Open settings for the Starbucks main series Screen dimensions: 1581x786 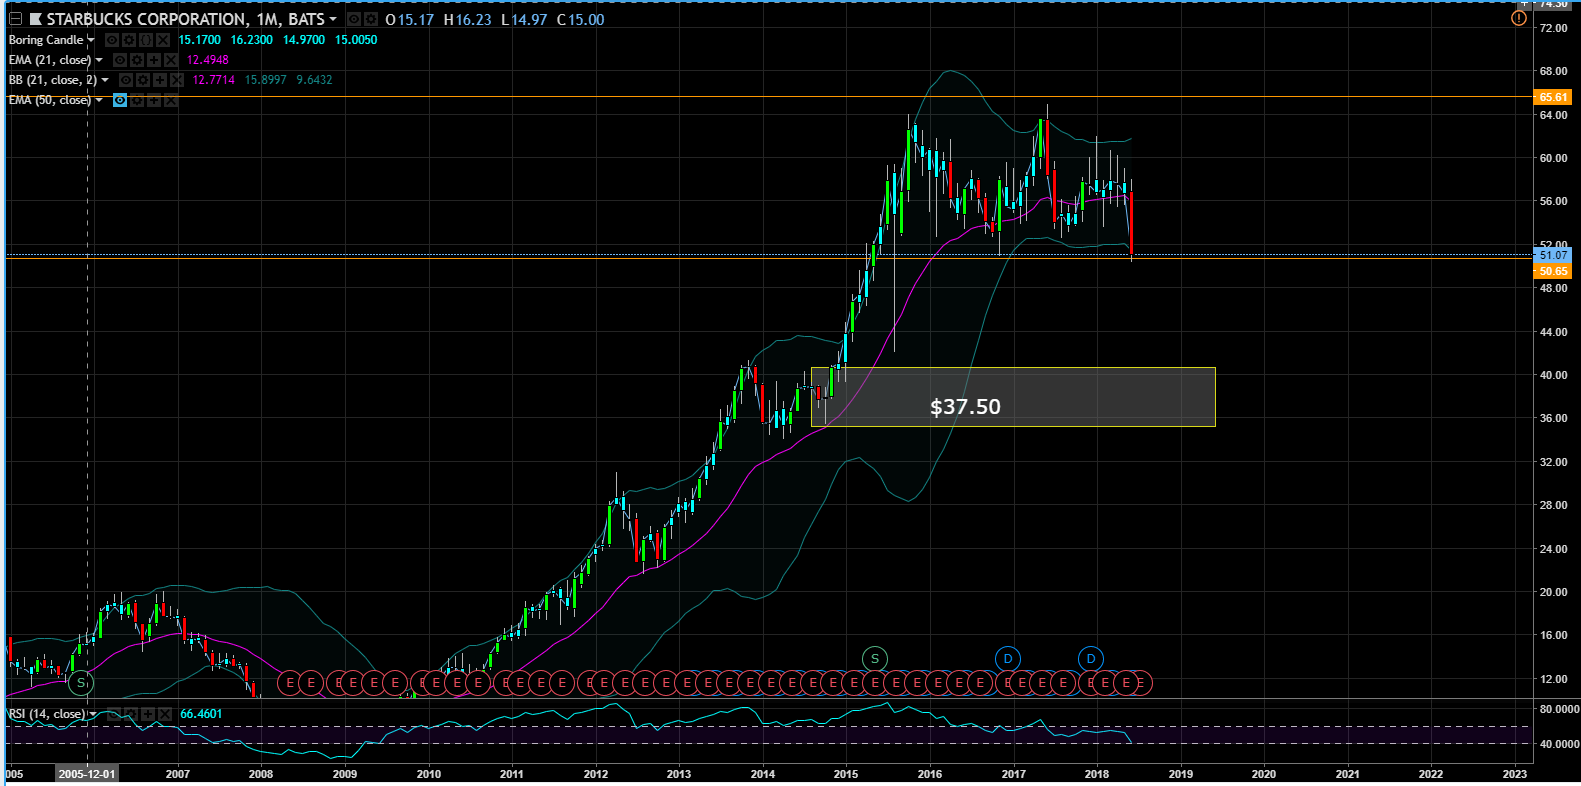coord(371,19)
